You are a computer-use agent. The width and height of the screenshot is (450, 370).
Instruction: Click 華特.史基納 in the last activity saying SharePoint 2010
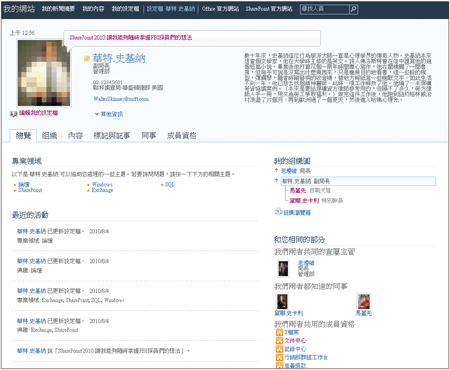tap(31, 351)
